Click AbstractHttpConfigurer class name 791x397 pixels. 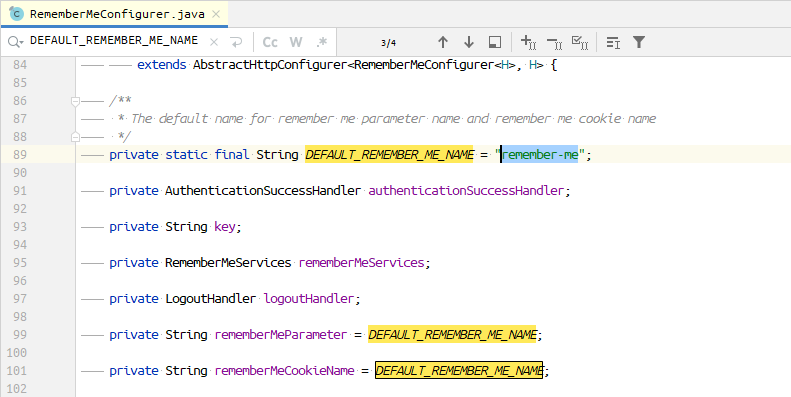coord(270,65)
